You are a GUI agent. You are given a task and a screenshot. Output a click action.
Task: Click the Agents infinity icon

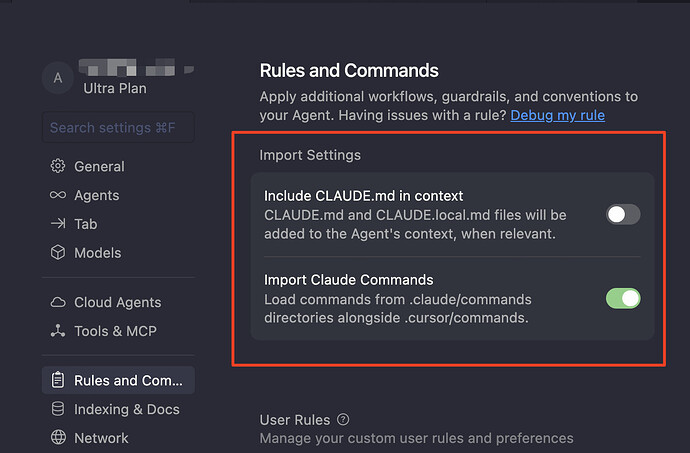58,195
